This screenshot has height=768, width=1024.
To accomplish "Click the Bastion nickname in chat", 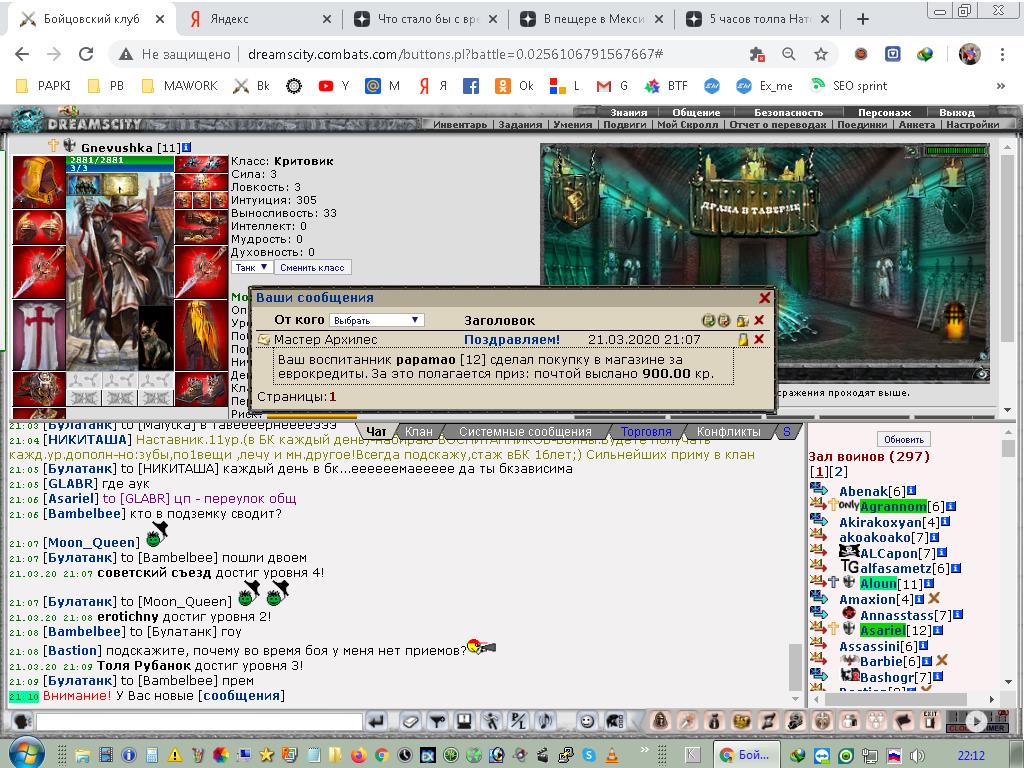I will [72, 650].
